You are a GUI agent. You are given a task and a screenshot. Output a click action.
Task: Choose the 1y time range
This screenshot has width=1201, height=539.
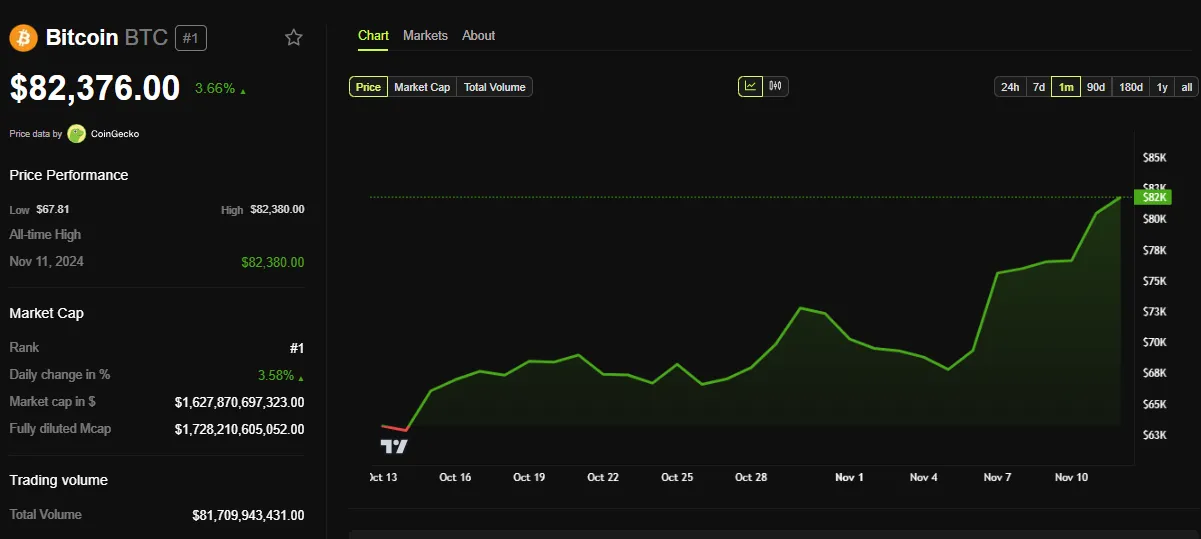(x=1162, y=87)
